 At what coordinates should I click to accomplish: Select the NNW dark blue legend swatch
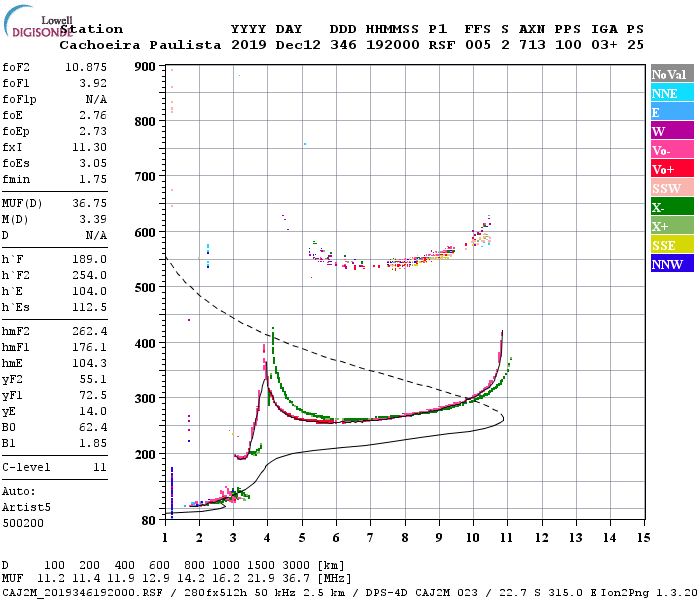coord(672,263)
